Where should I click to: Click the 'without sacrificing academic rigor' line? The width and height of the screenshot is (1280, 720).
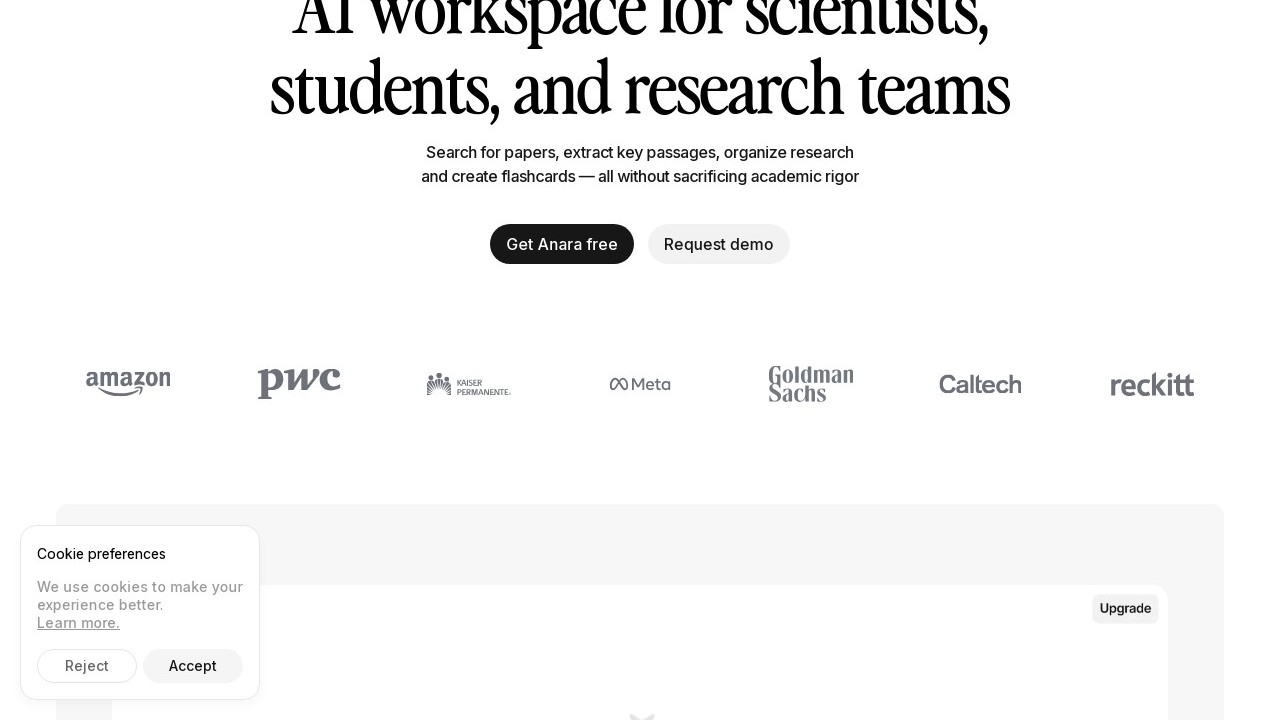point(728,177)
